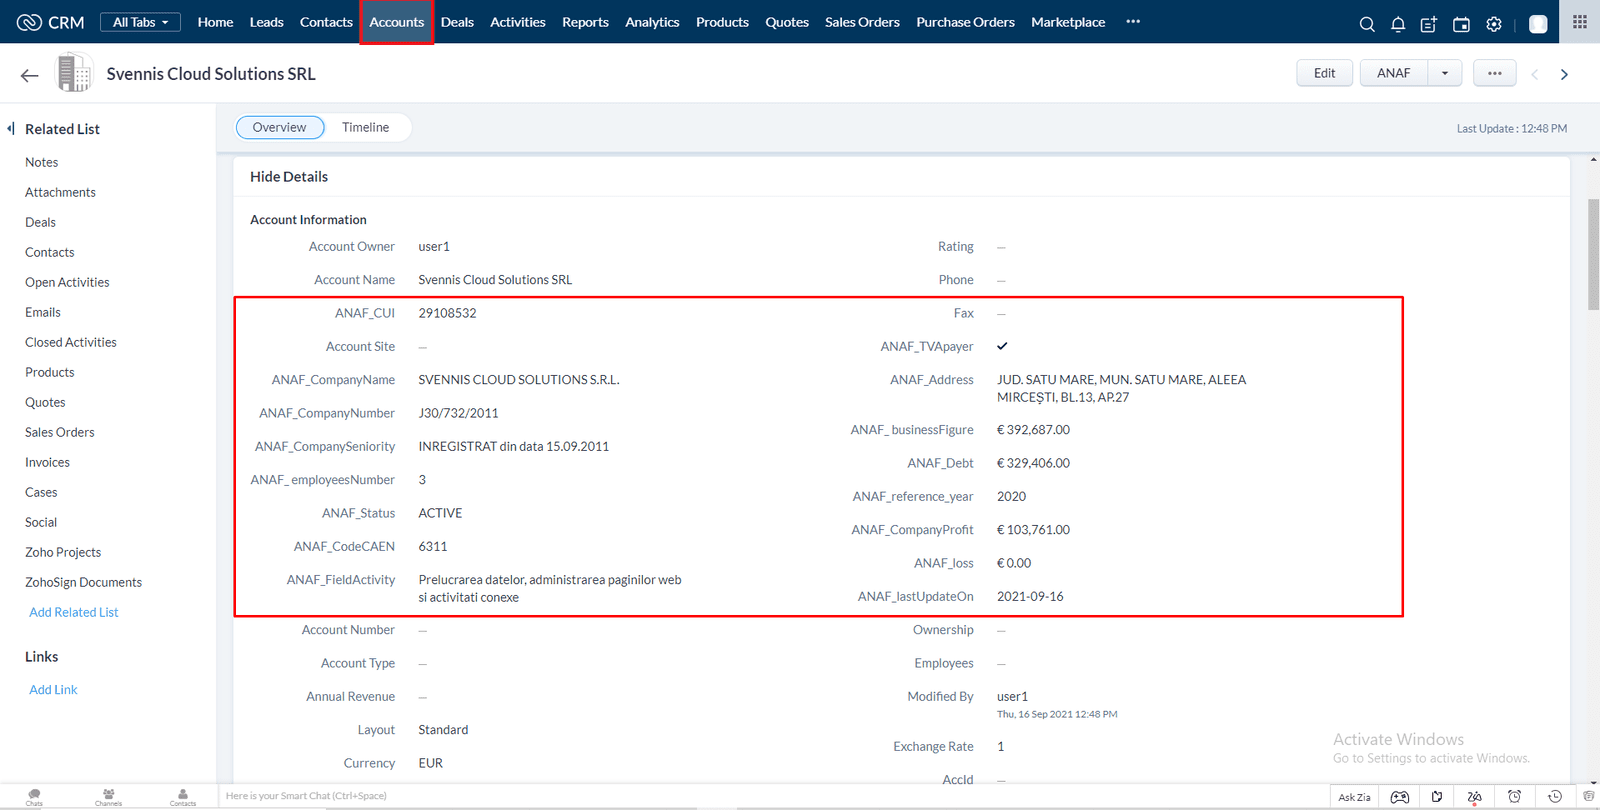Click the quick create record icon
This screenshot has width=1600, height=810.
pos(1429,24)
